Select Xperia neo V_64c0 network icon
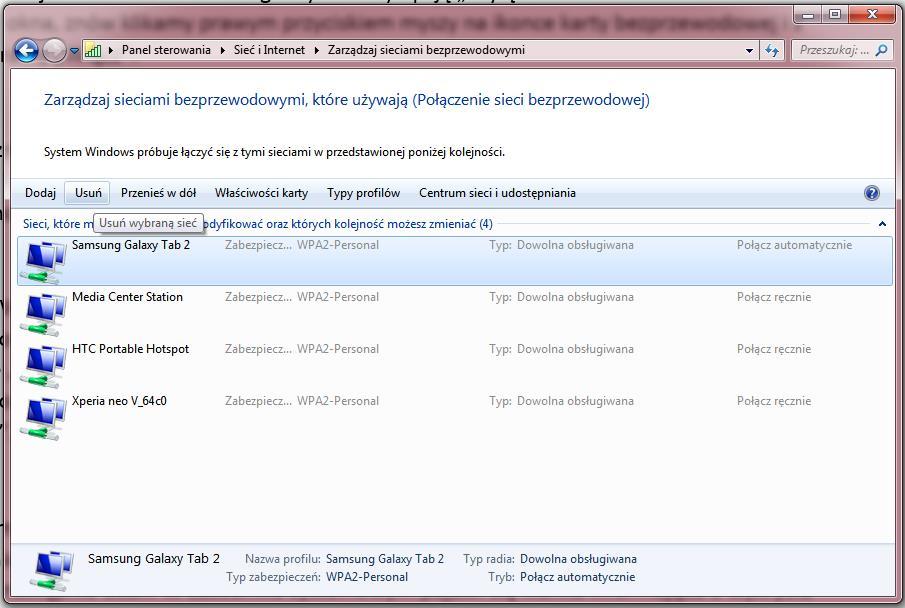 [x=43, y=418]
